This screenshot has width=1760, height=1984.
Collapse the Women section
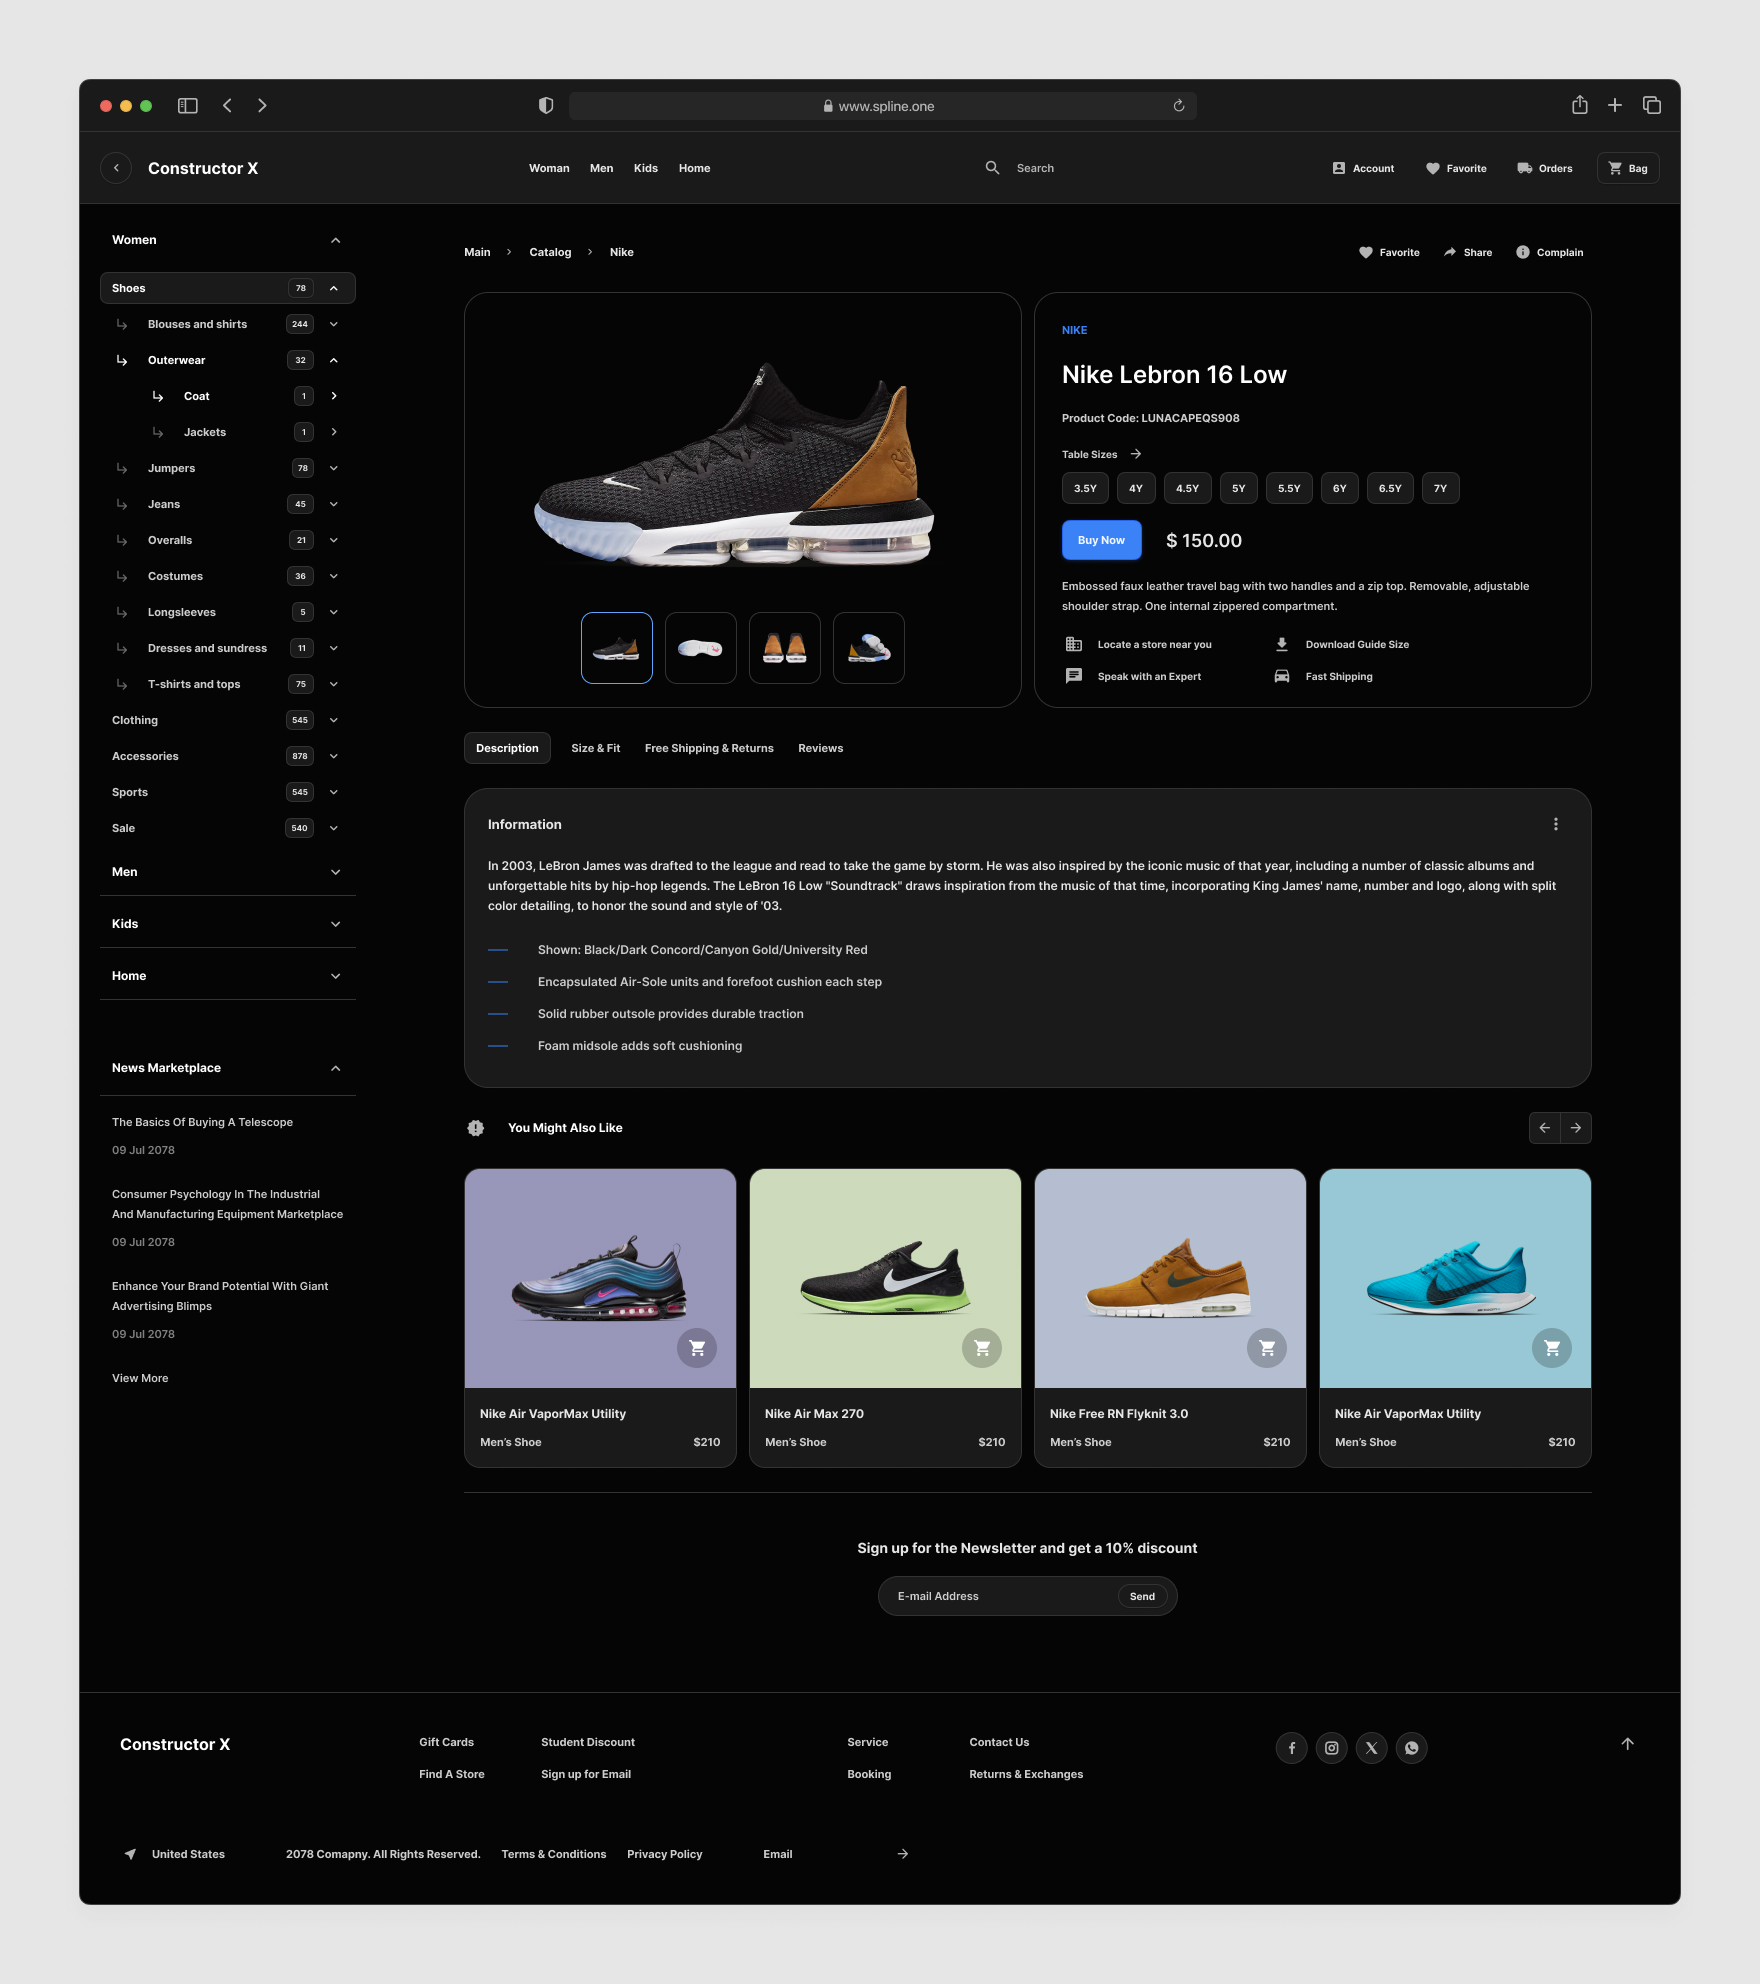pyautogui.click(x=336, y=240)
